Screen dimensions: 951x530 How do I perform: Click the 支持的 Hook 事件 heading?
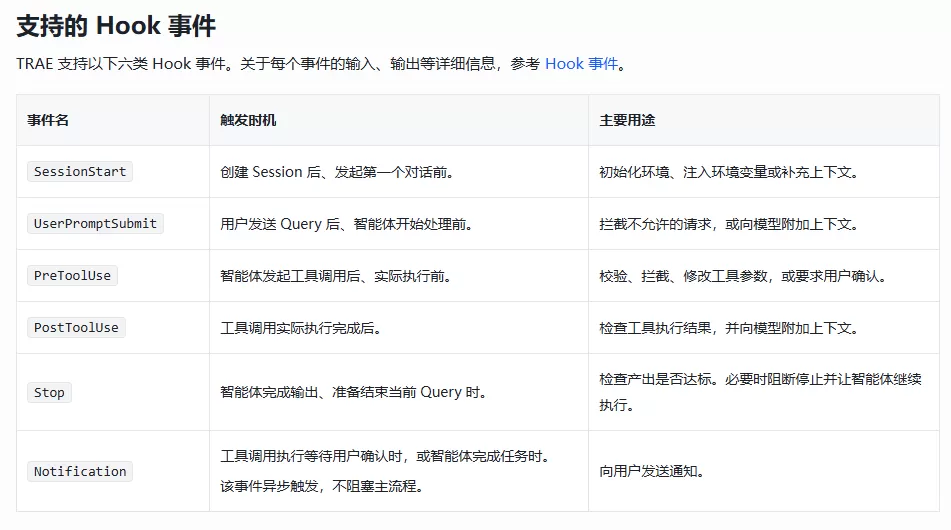[x=116, y=26]
